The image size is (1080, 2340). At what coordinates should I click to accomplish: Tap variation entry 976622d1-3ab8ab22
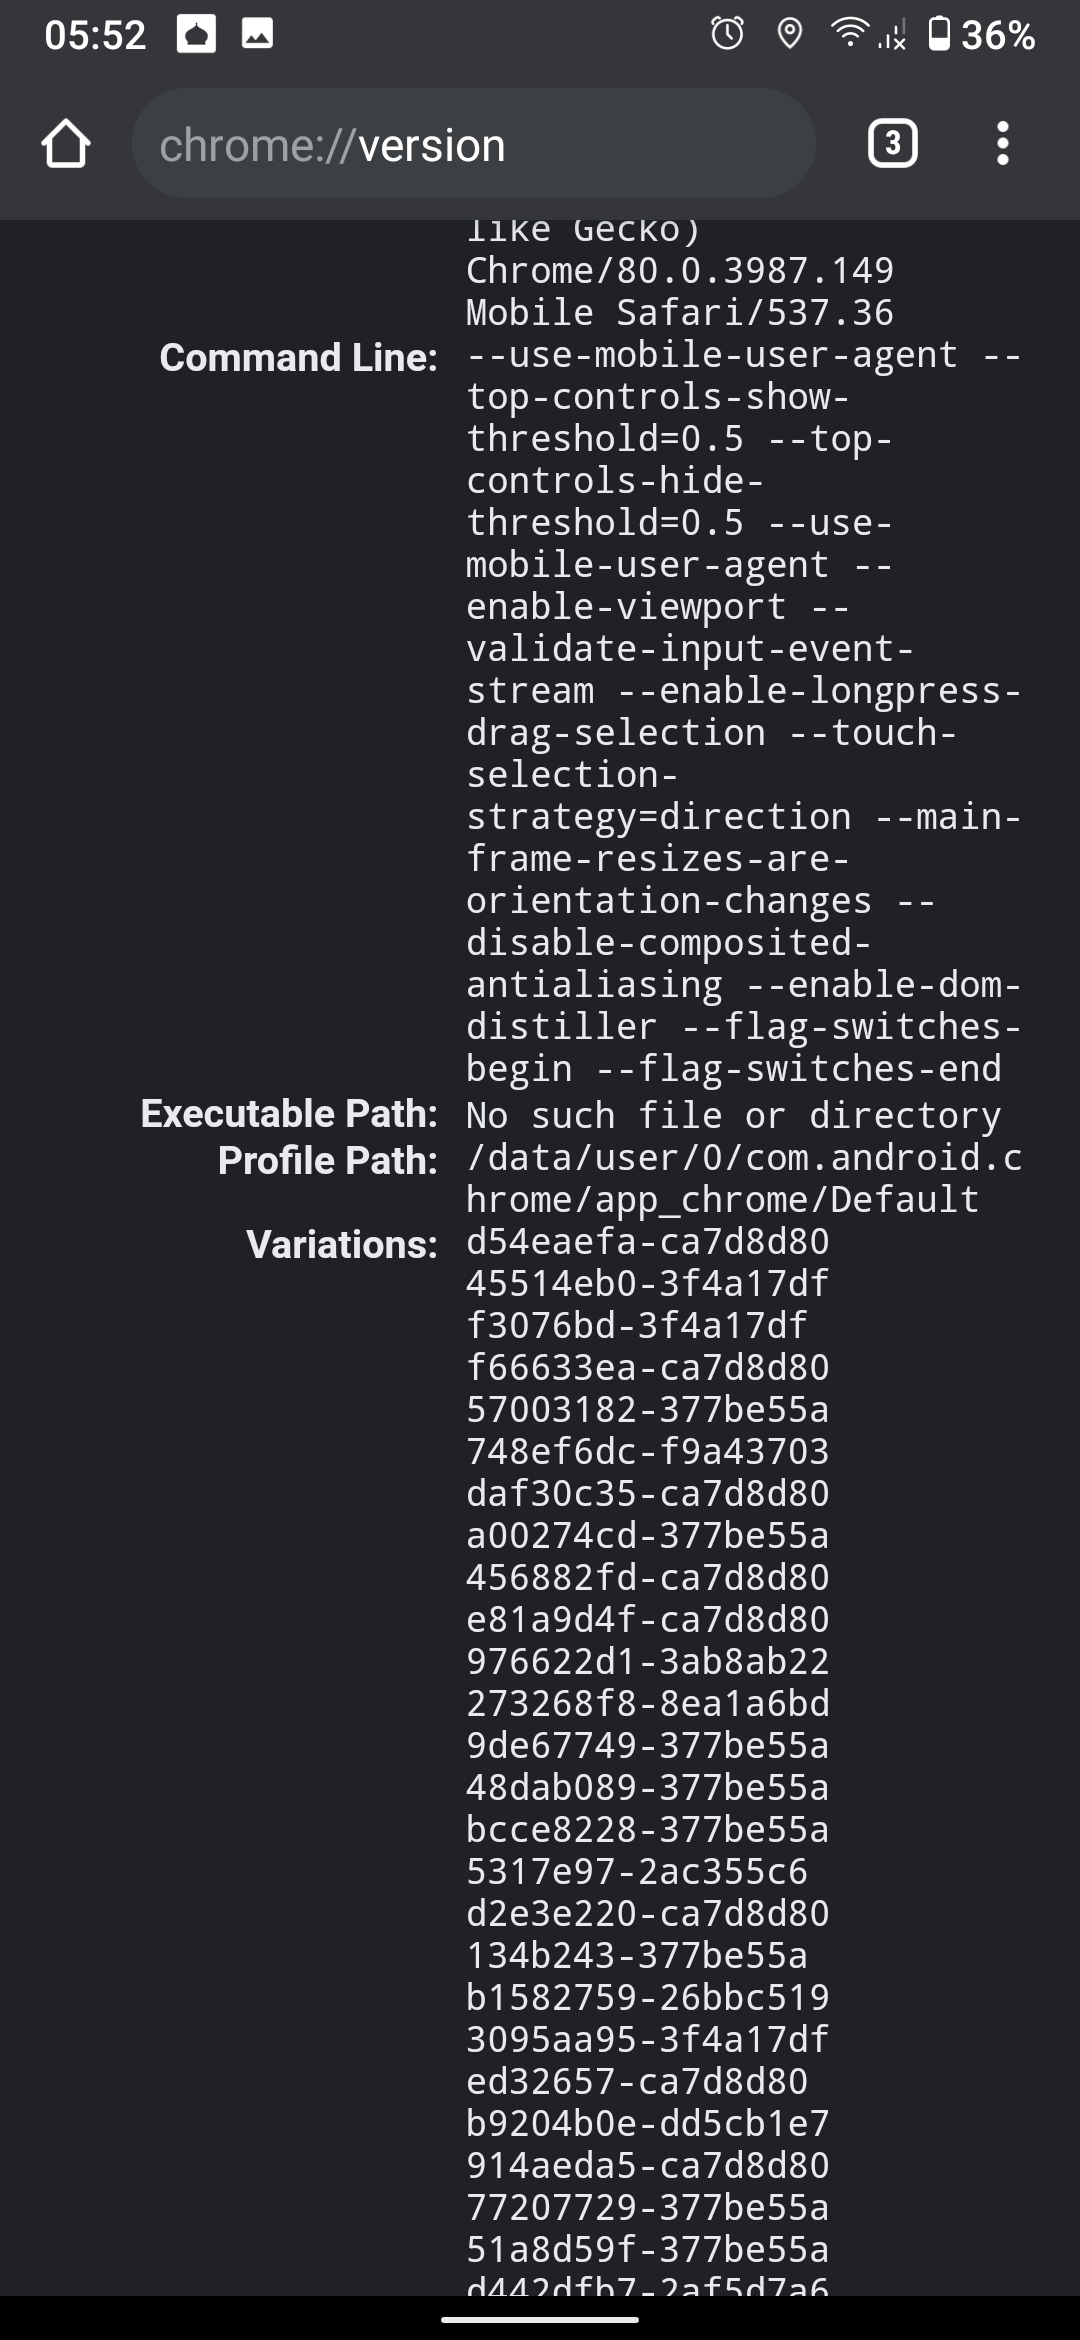point(648,1661)
